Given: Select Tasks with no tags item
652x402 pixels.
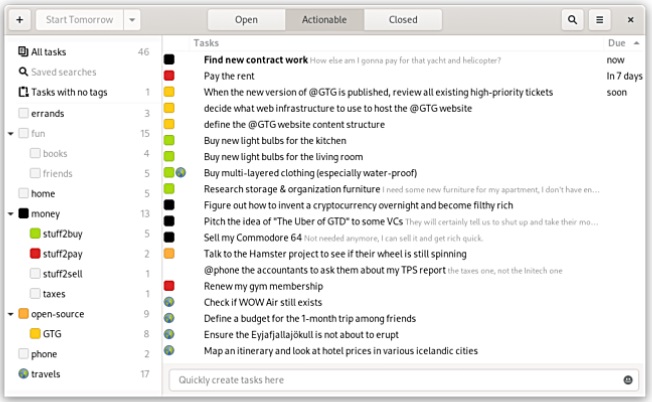Looking at the screenshot, I should click(x=83, y=91).
